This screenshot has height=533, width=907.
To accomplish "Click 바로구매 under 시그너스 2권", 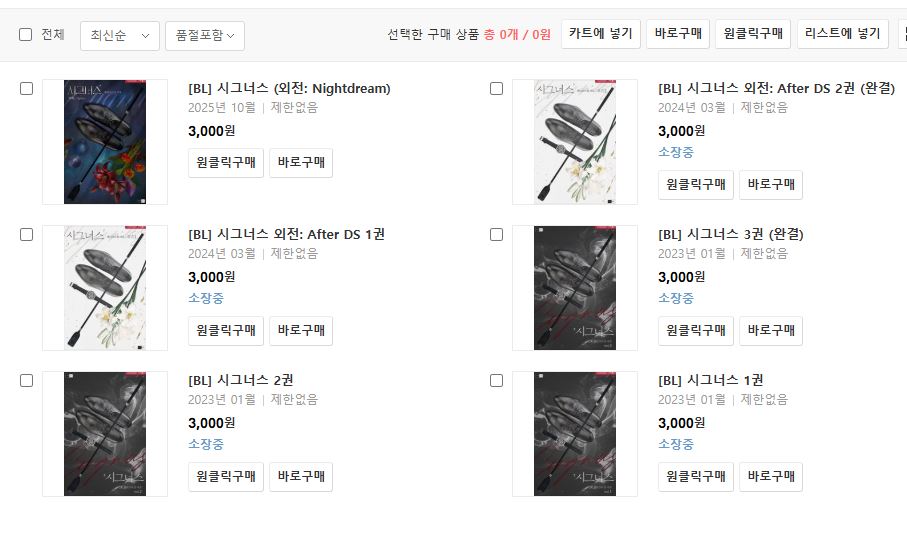I will [301, 476].
